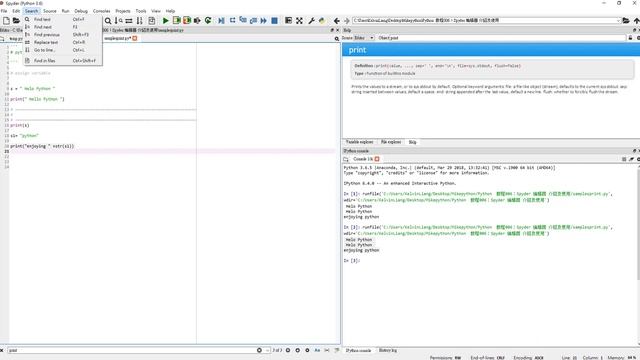Choose Find next from Search menu

click(x=62, y=27)
